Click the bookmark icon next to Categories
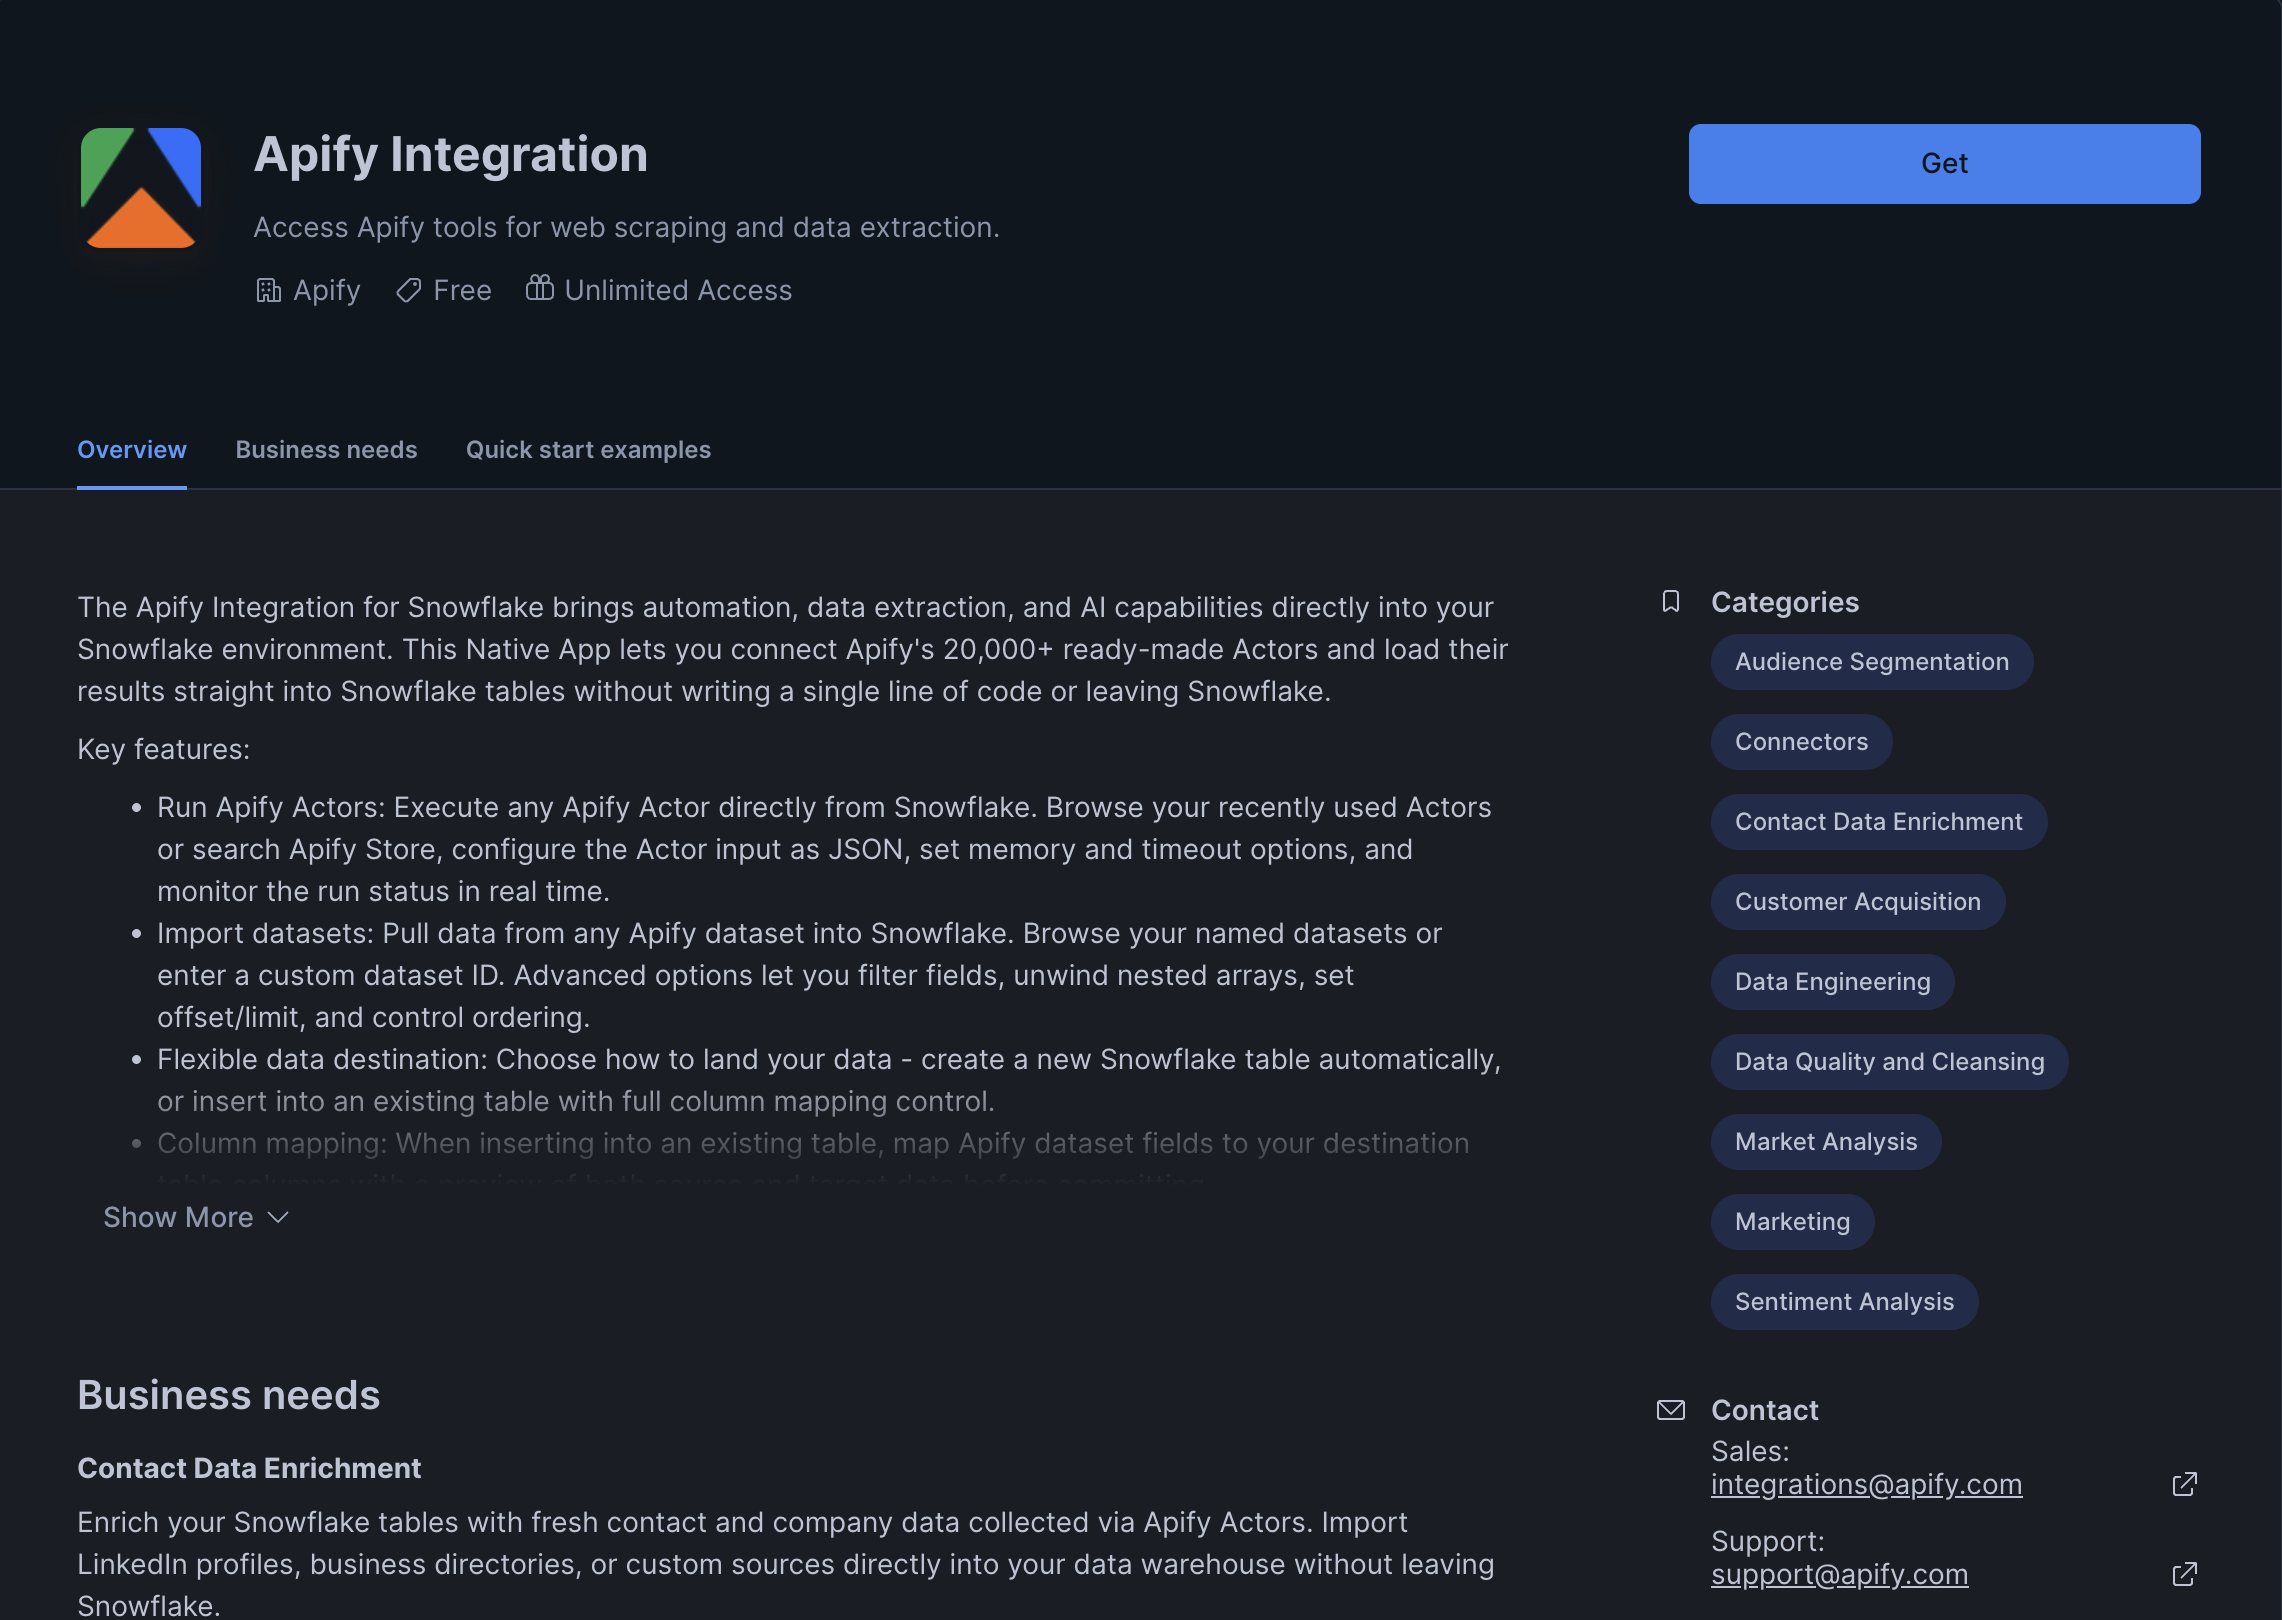This screenshot has height=1620, width=2282. pos(1670,602)
